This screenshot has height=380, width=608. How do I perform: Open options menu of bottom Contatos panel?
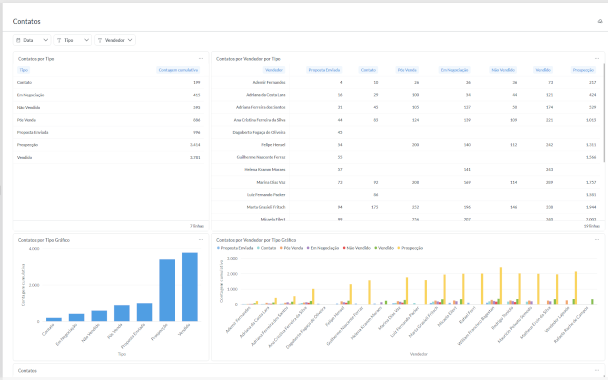(597, 370)
